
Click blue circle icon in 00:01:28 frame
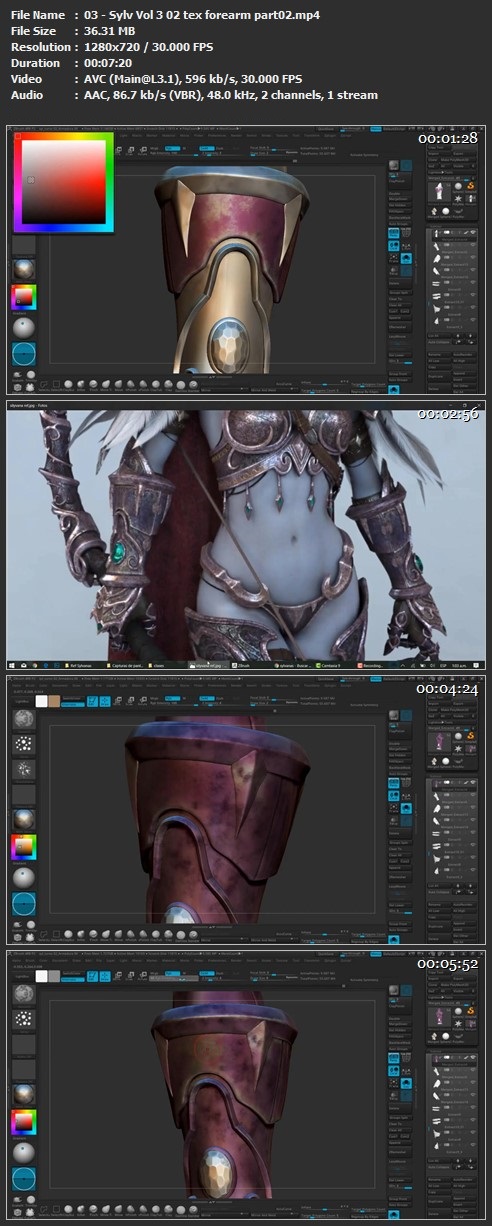23,354
